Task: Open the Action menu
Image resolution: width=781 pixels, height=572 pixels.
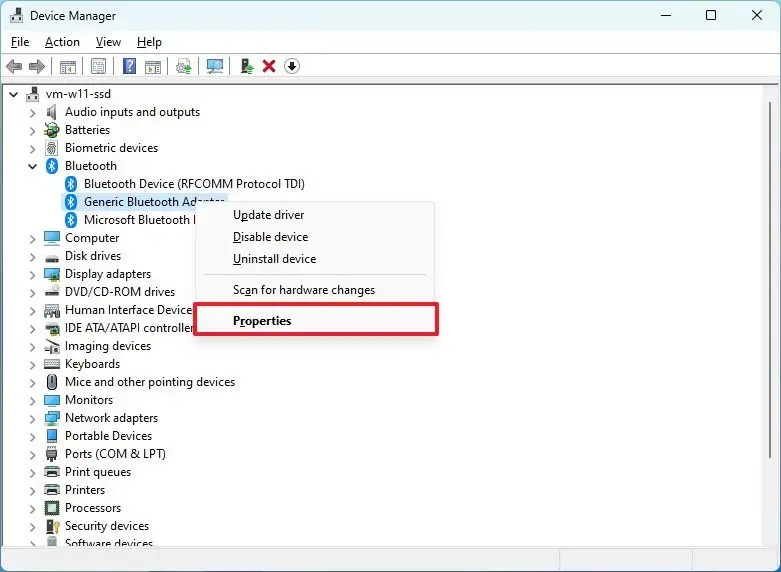Action: (62, 42)
